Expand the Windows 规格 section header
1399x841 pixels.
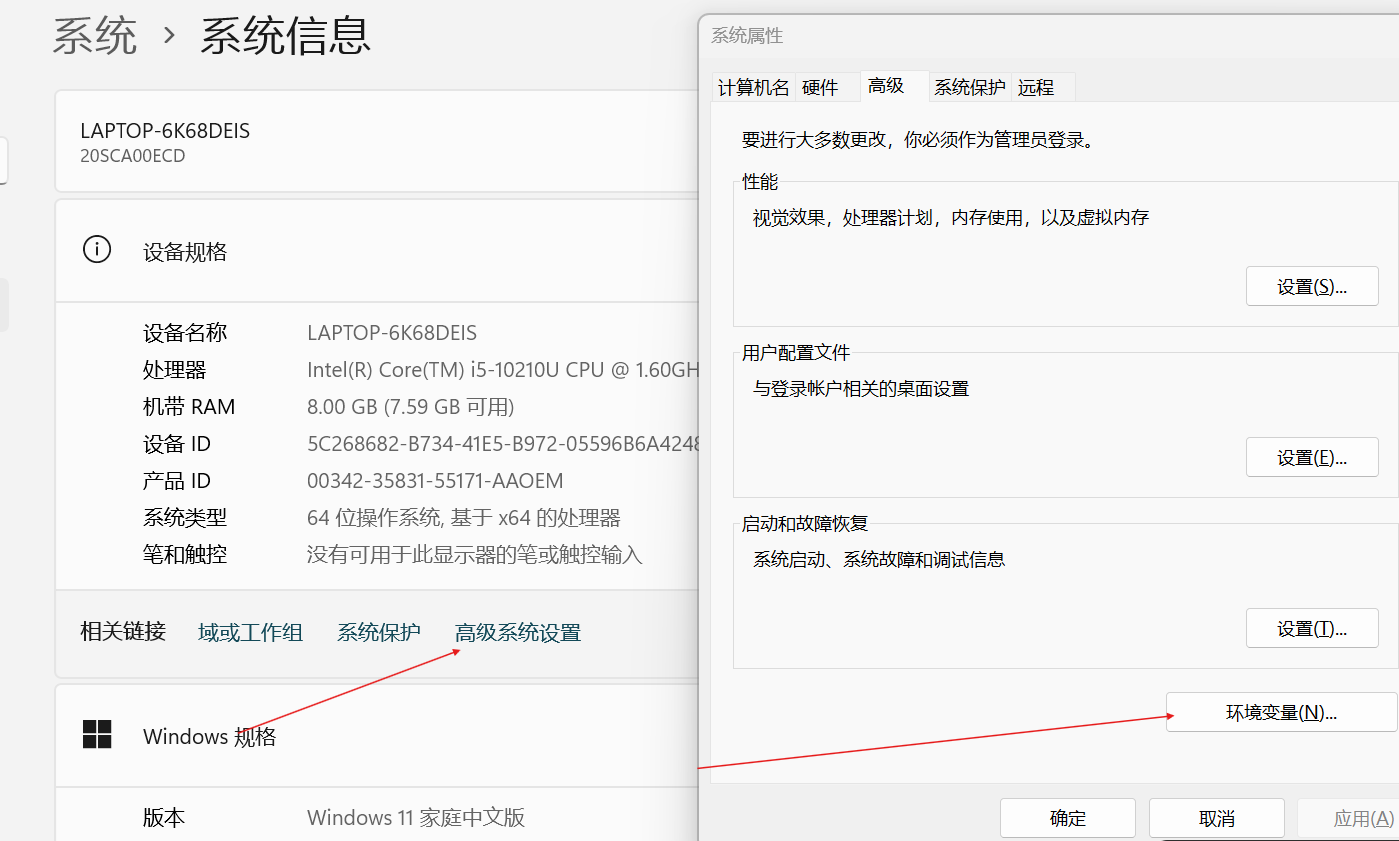[x=400, y=736]
